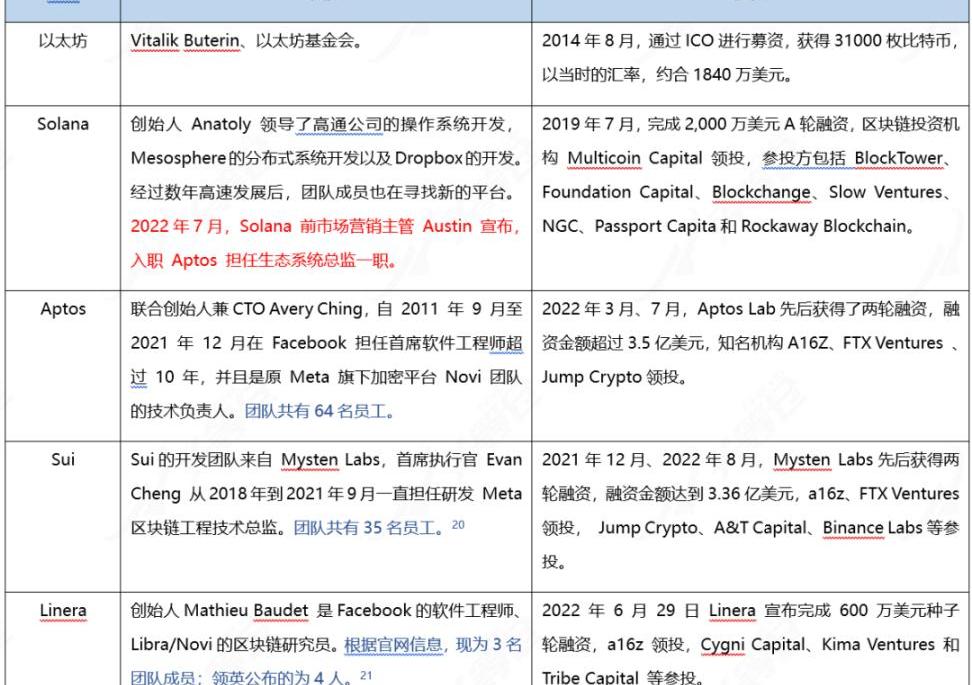Open footnote reference 20
The width and height of the screenshot is (972, 685).
pos(457,524)
